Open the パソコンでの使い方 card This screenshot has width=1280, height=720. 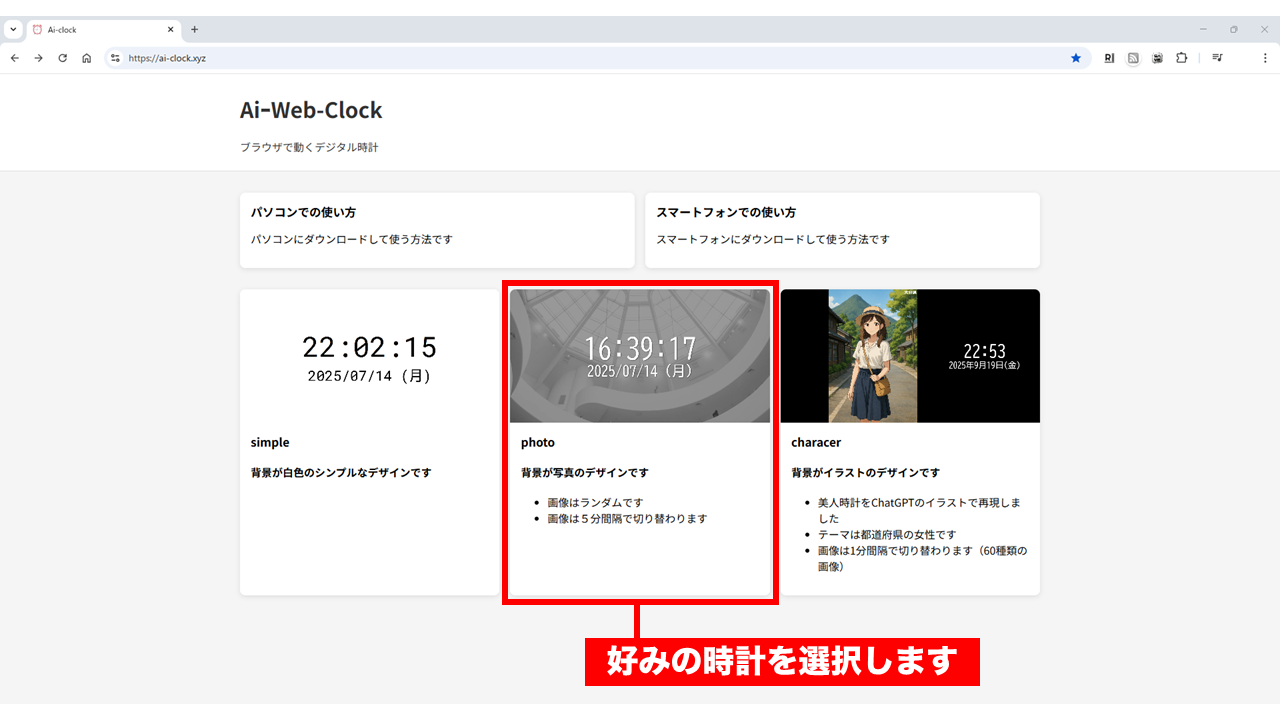(437, 230)
